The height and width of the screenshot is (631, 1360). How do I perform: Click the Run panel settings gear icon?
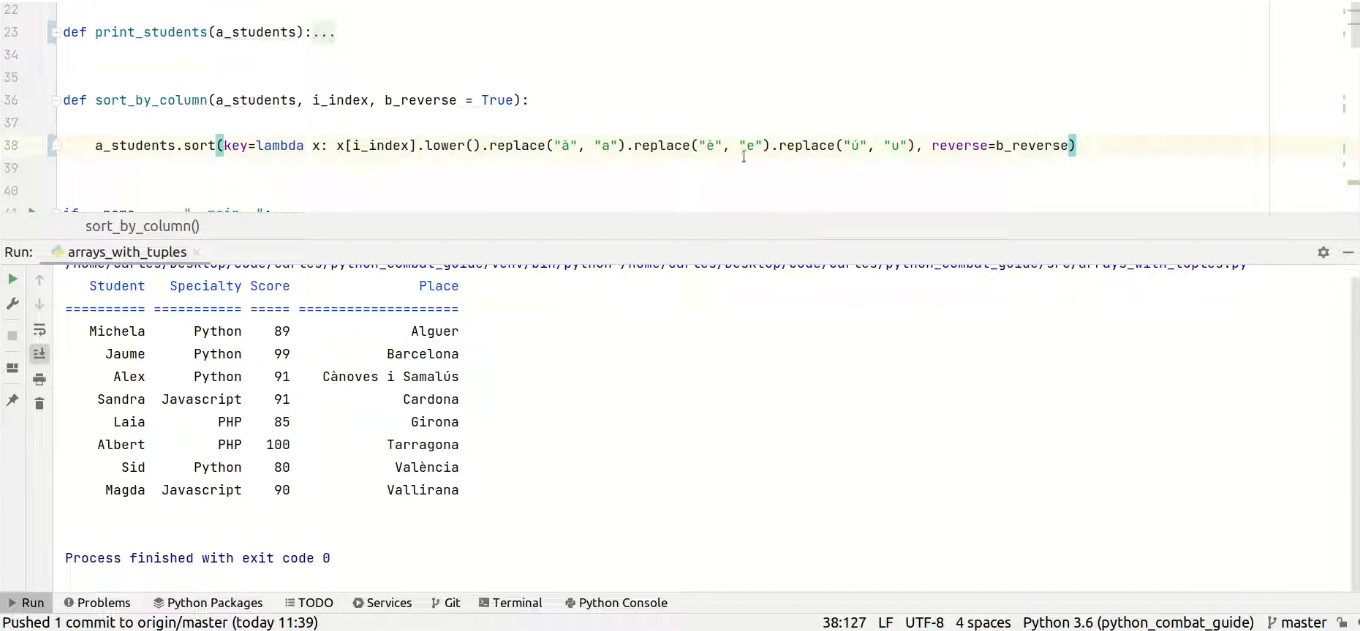click(1323, 253)
